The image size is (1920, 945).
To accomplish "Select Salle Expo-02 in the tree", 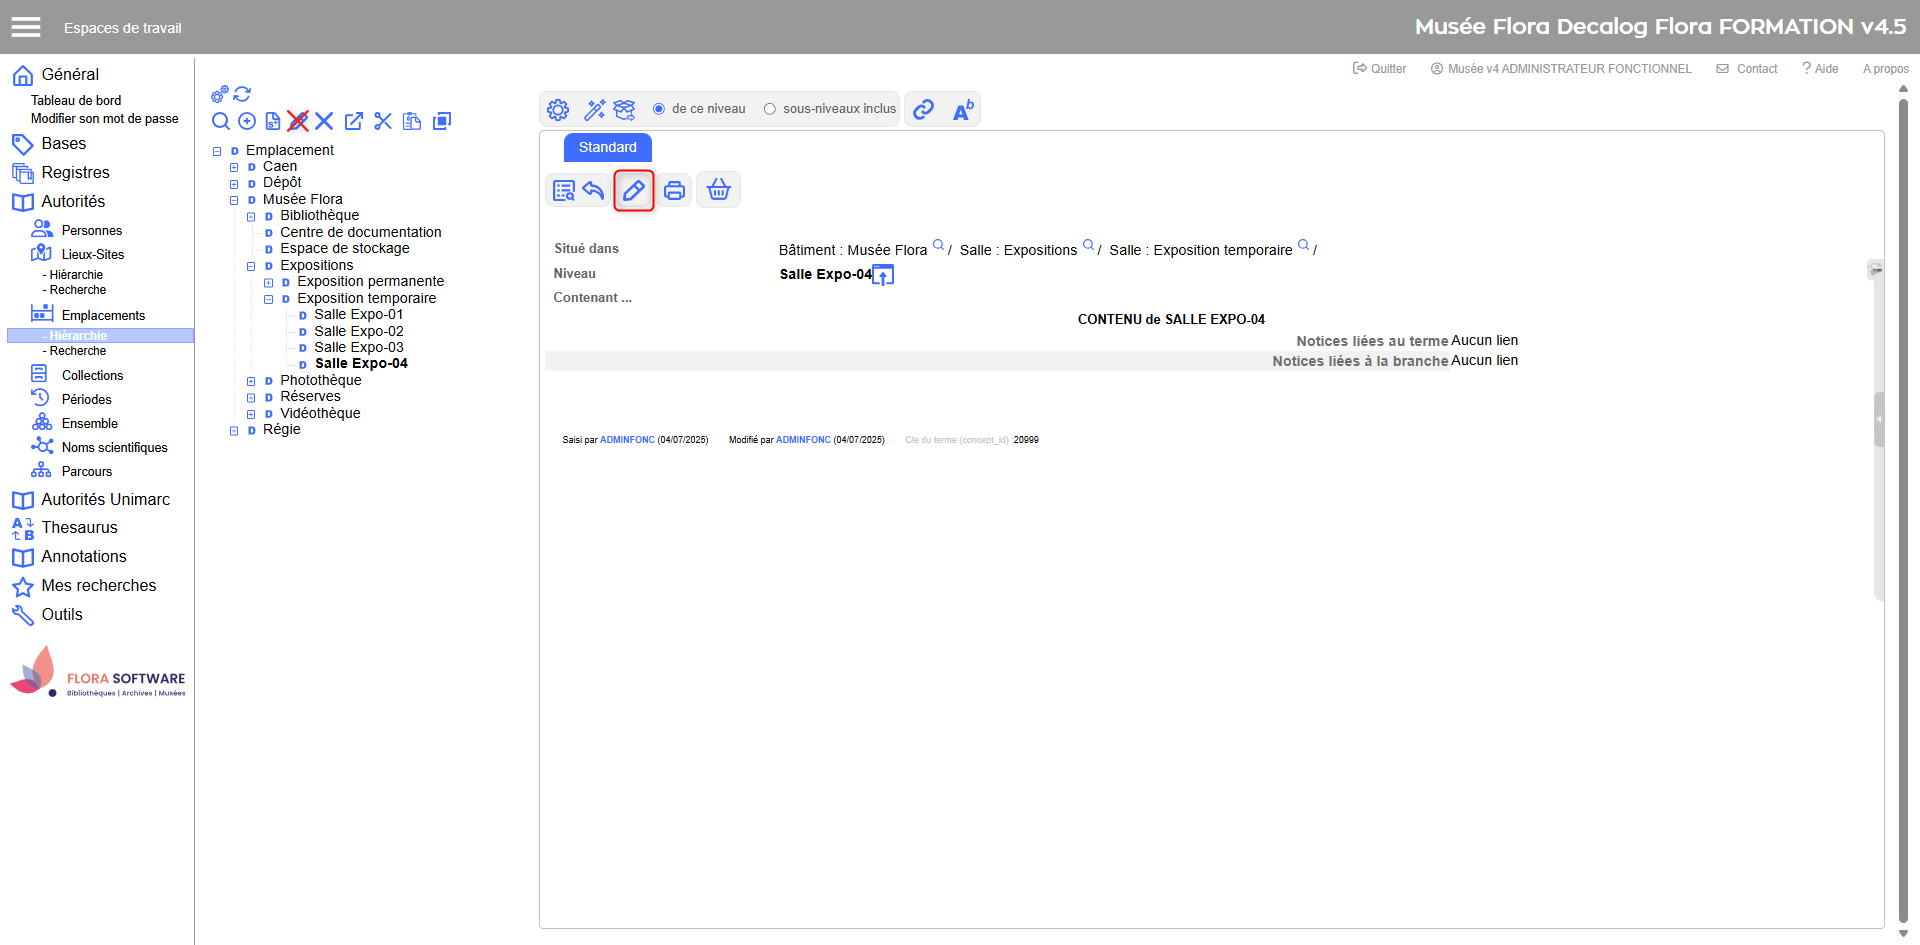I will click(358, 331).
